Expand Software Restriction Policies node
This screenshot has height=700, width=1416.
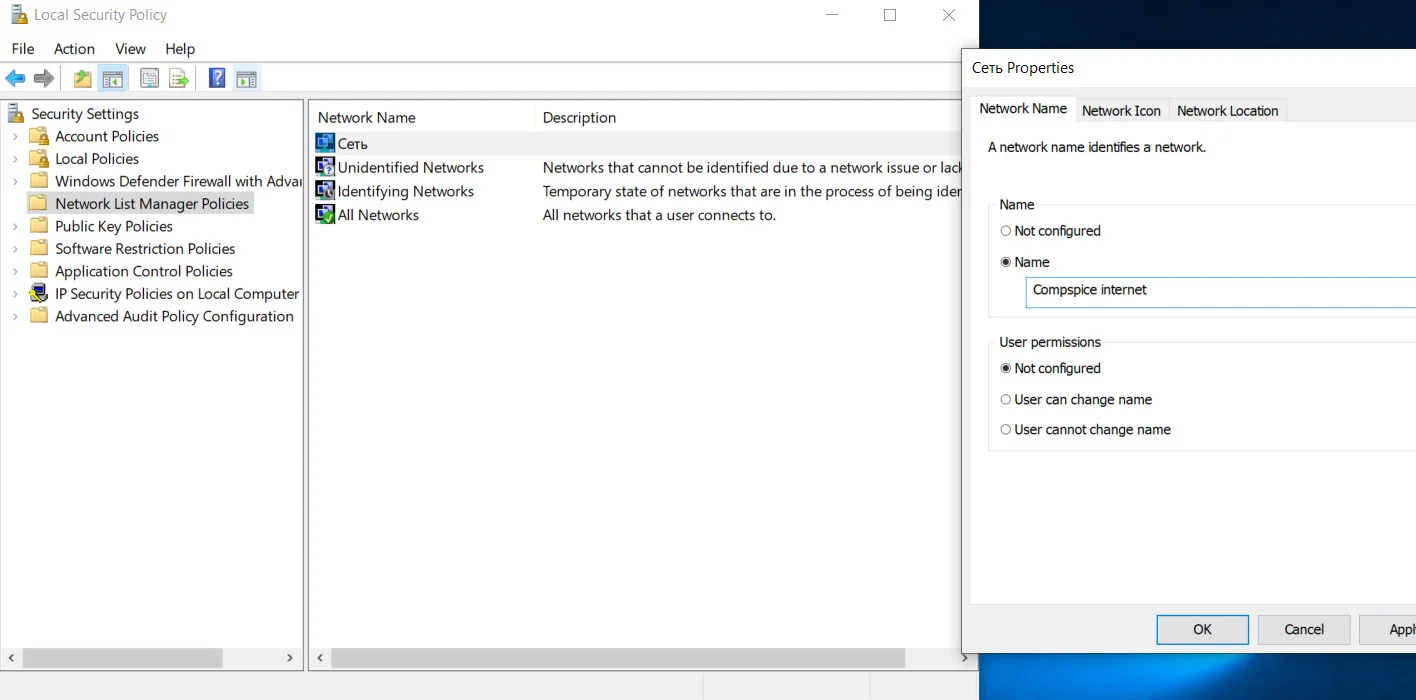pos(15,248)
